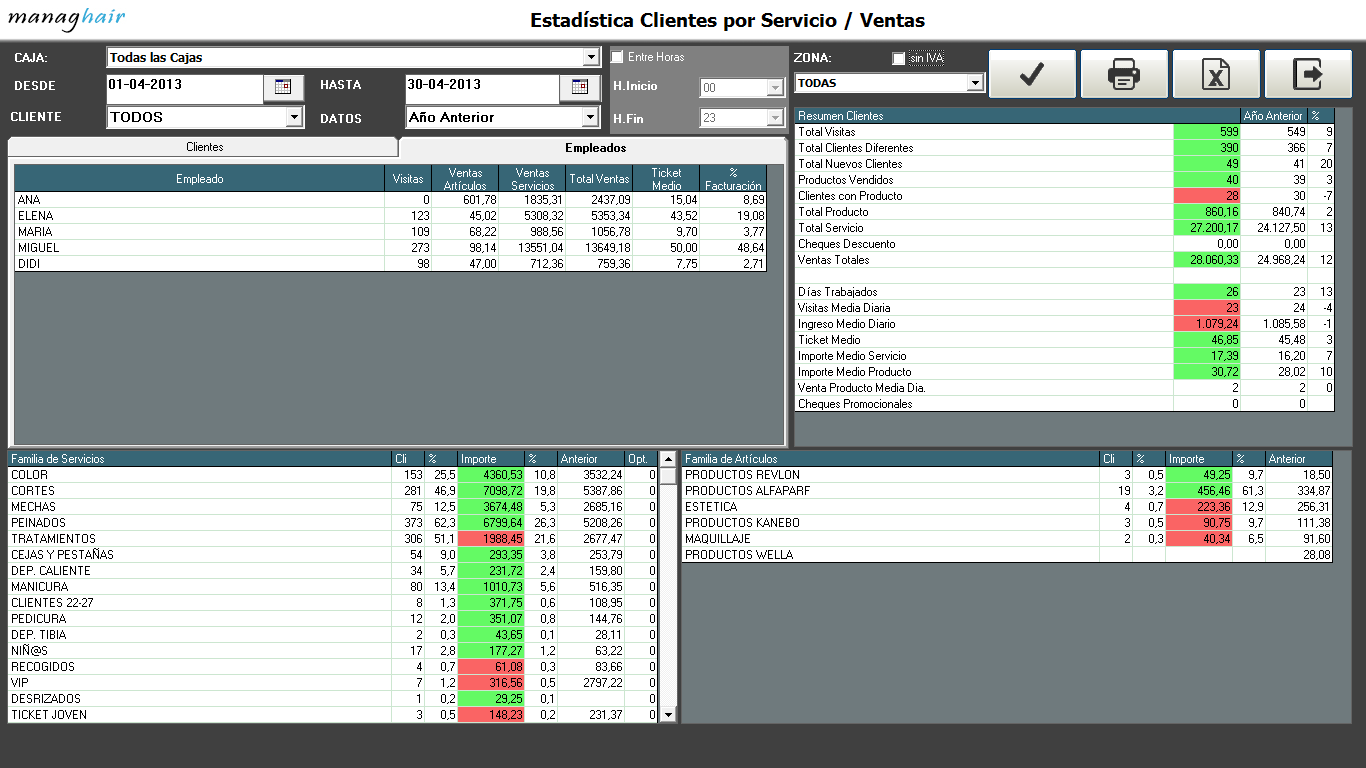Toggle the sin IVA checkbox
The width and height of the screenshot is (1366, 768).
point(898,58)
